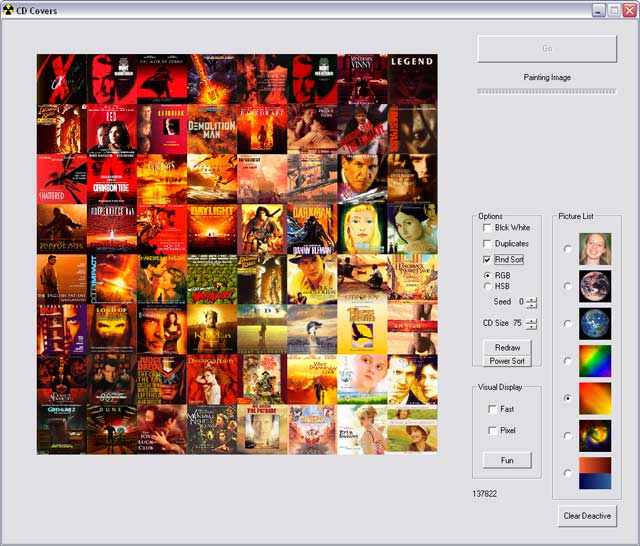640x546 pixels.
Task: Click the Painting Image status label
Action: (x=547, y=77)
